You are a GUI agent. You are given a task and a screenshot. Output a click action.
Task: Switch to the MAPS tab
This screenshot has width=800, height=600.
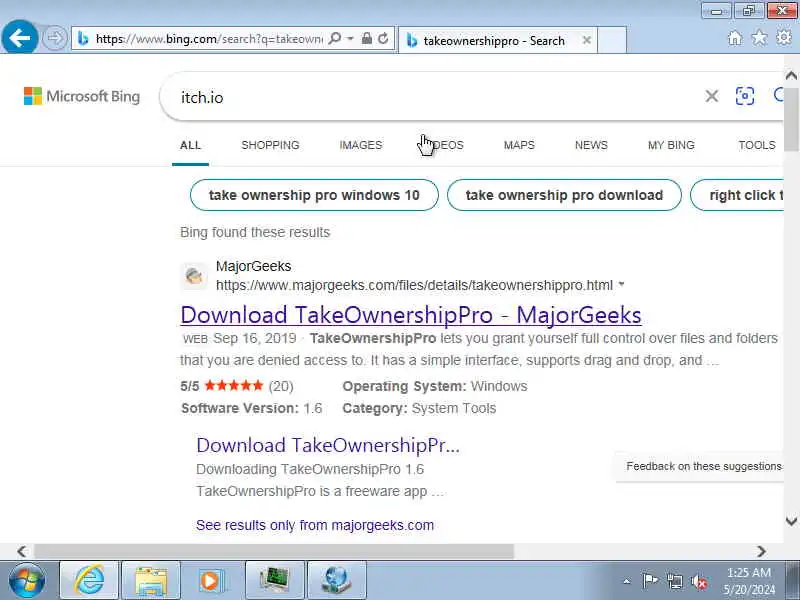(x=519, y=145)
